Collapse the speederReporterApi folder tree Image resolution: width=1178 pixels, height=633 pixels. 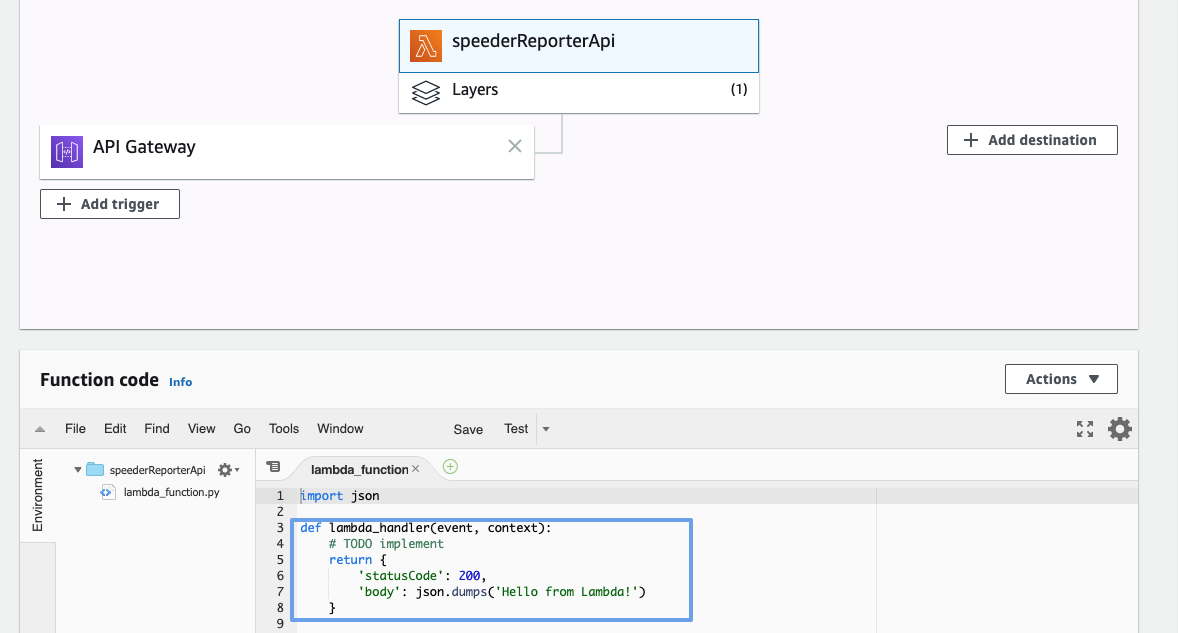click(x=77, y=470)
